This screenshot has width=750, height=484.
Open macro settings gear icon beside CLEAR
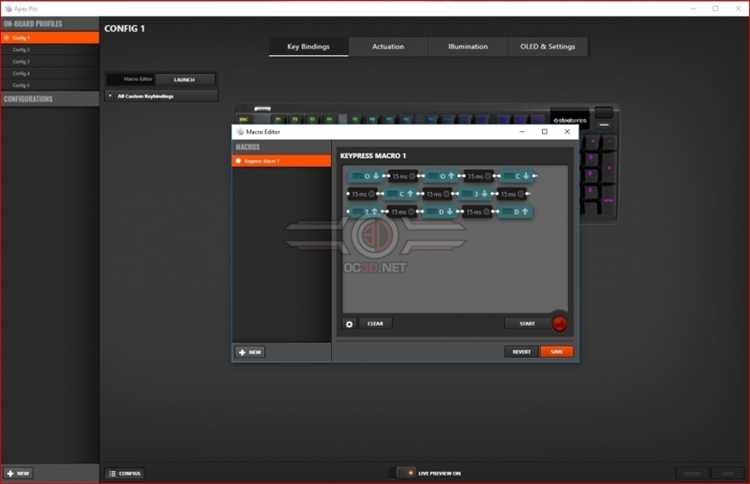click(x=349, y=324)
